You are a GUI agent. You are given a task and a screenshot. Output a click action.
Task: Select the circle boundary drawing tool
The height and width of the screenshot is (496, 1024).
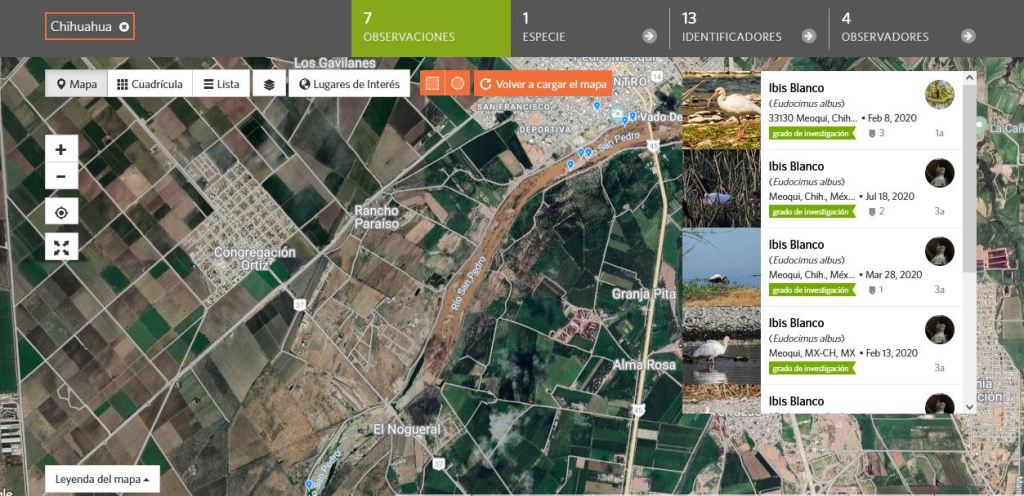coord(456,84)
